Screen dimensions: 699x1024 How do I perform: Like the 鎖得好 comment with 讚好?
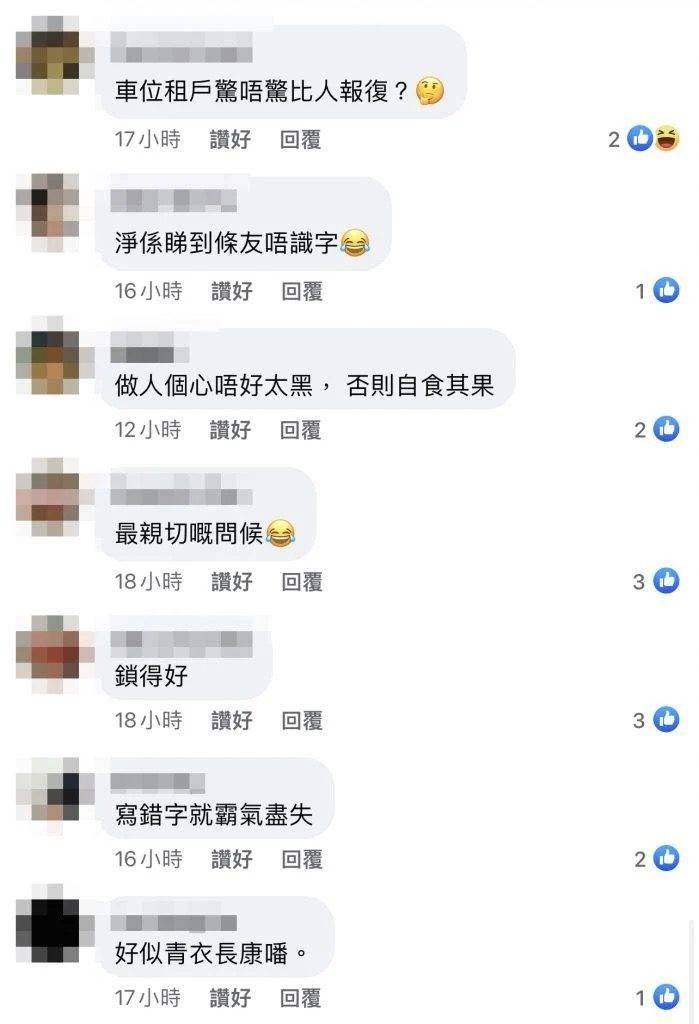click(x=232, y=720)
